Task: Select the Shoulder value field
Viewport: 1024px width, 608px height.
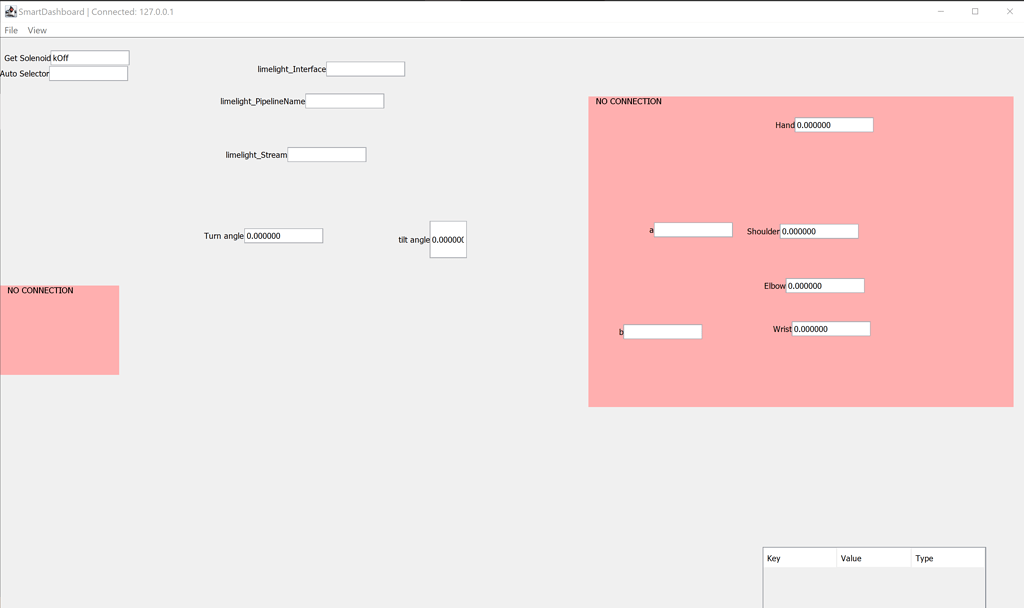Action: [x=818, y=231]
